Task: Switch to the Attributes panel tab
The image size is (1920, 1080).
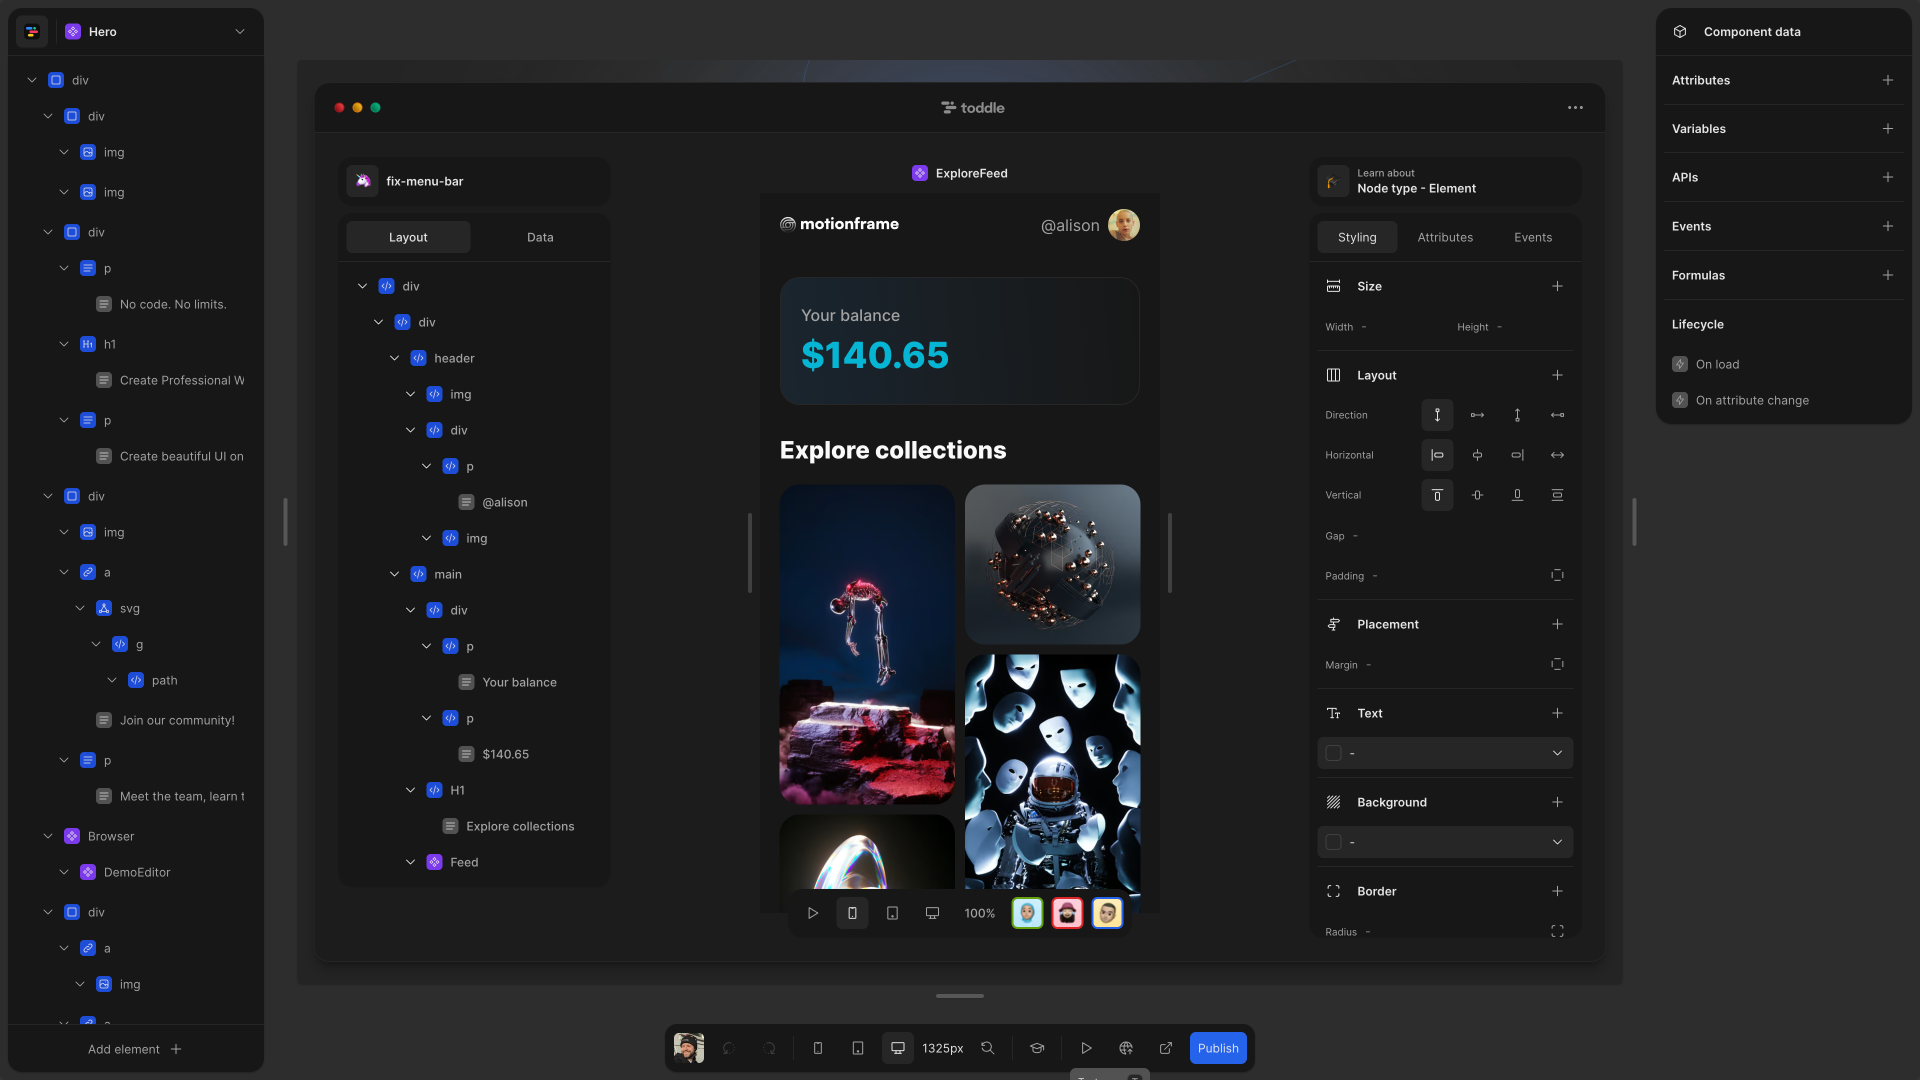Action: click(1445, 237)
